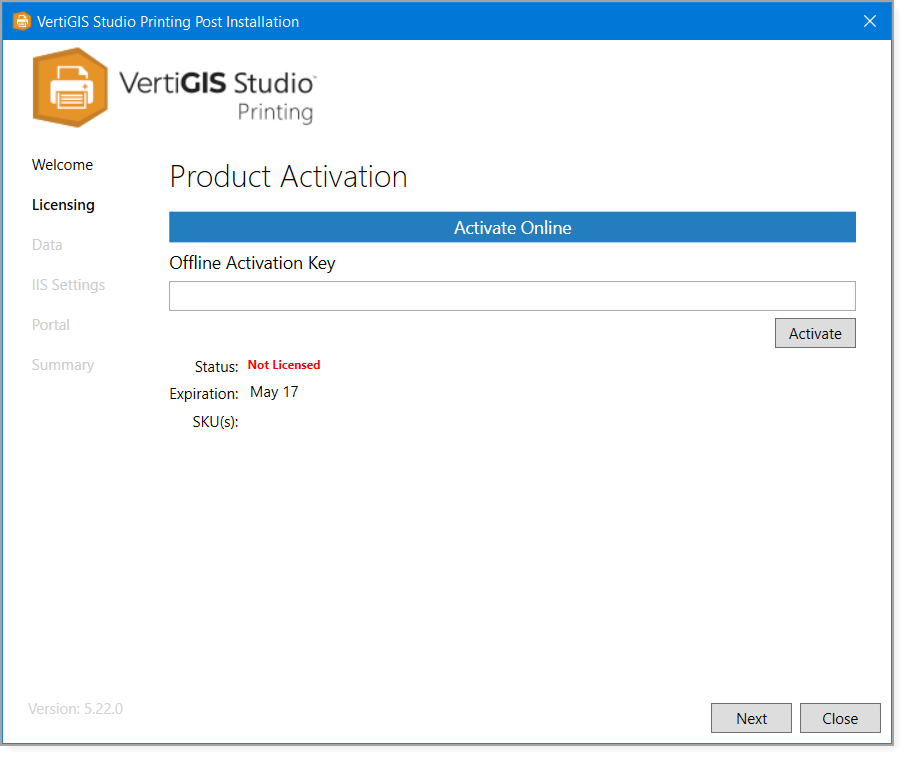Click the May 17 expiration value

pos(274,391)
